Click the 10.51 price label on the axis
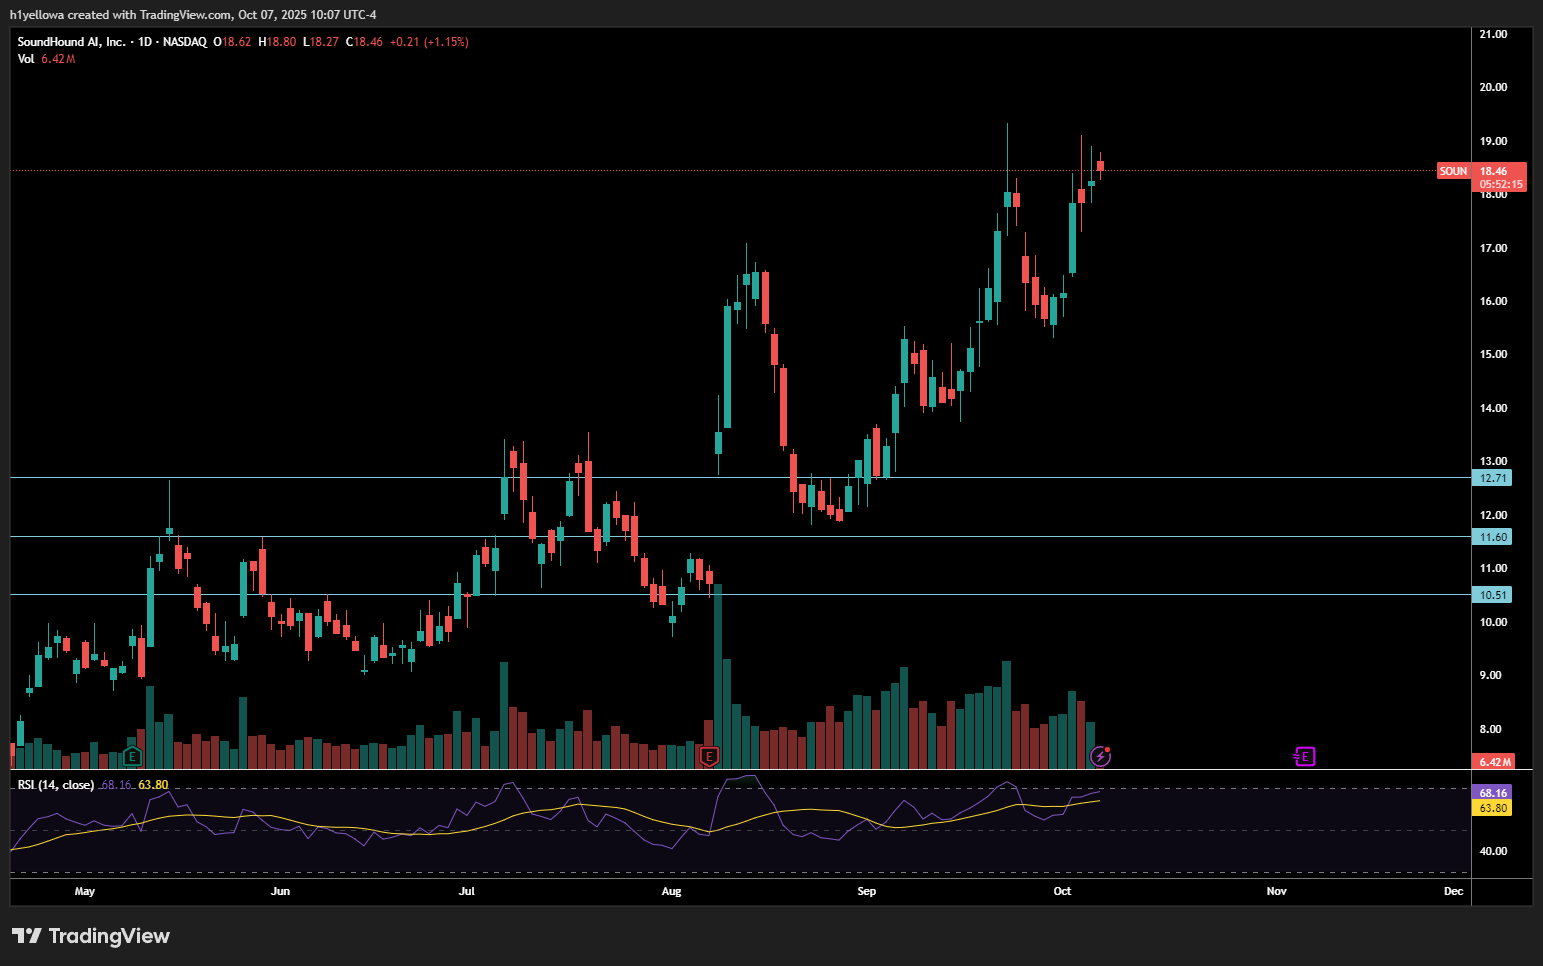Image resolution: width=1543 pixels, height=966 pixels. pos(1493,595)
